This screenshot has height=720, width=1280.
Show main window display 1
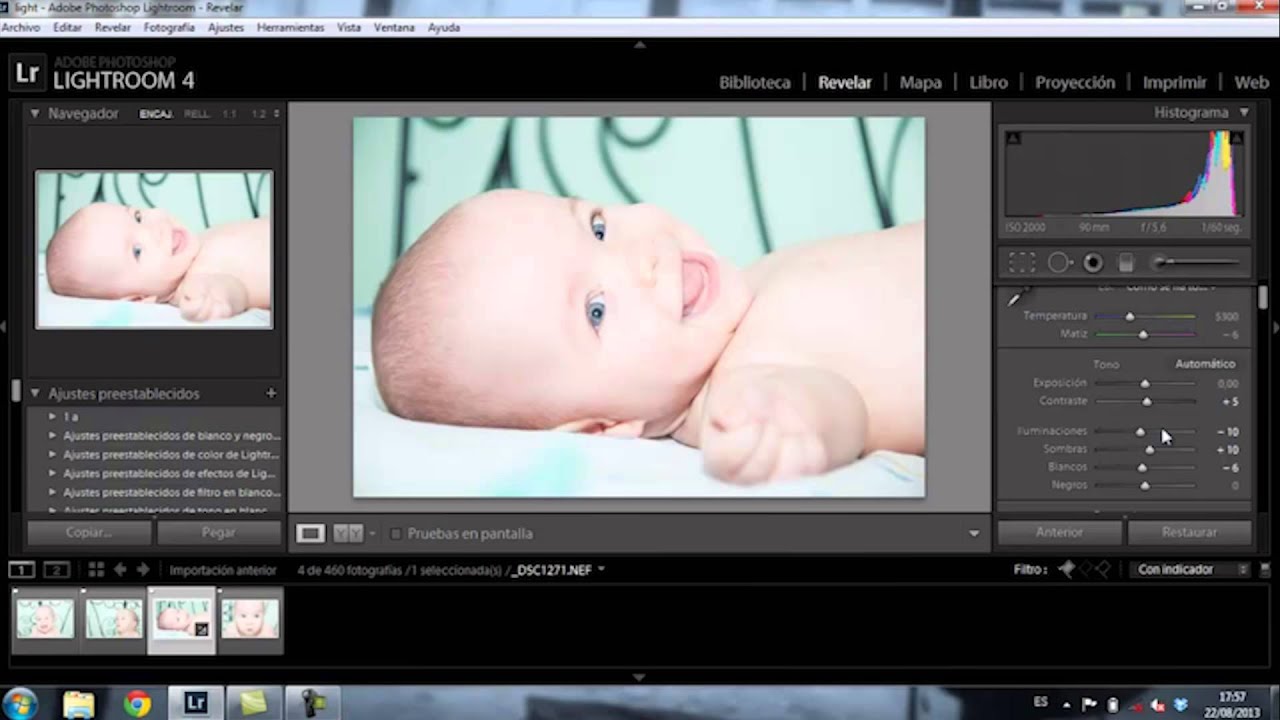click(x=21, y=570)
